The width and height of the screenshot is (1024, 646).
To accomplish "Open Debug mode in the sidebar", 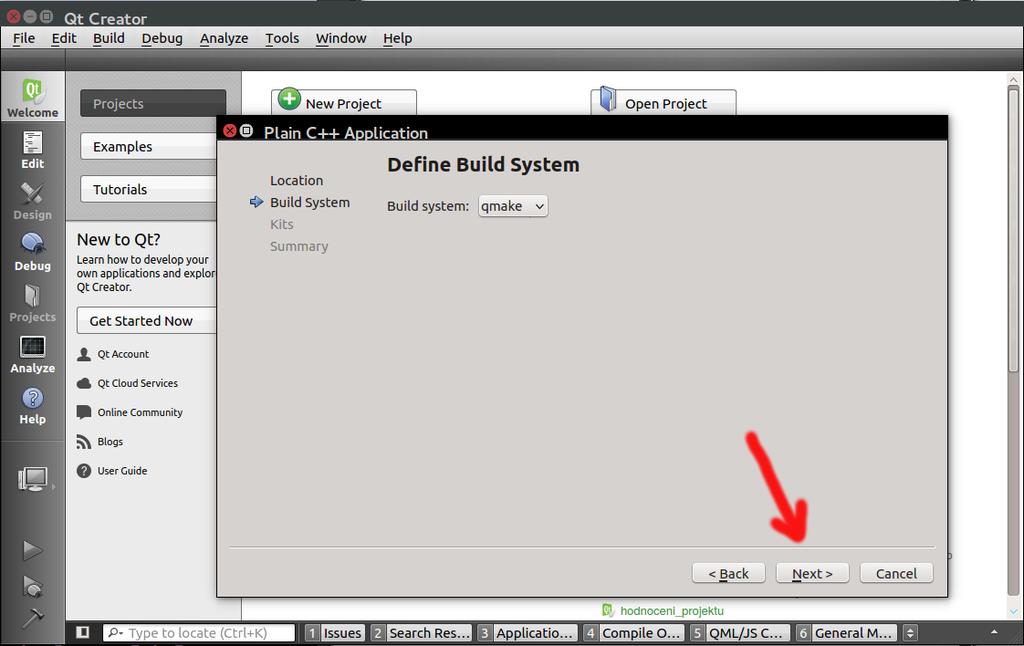I will [32, 252].
